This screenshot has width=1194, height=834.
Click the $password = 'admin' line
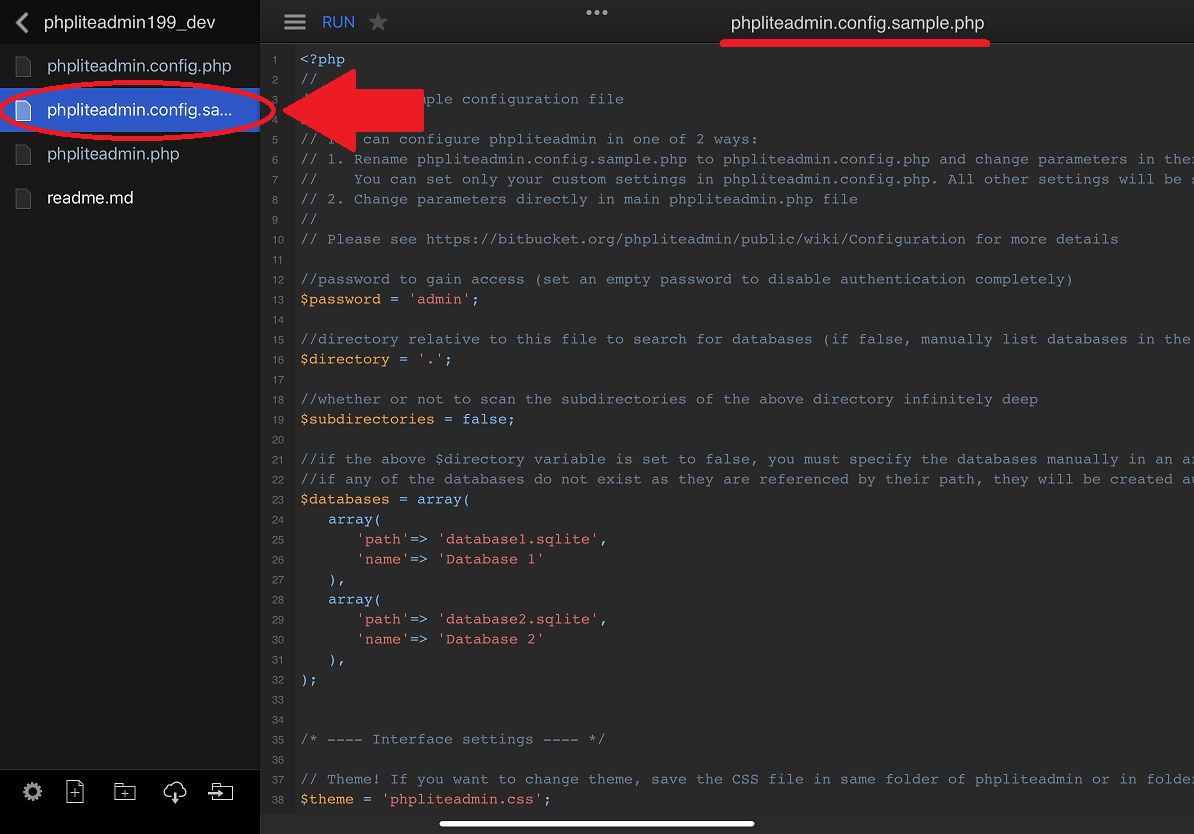389,299
